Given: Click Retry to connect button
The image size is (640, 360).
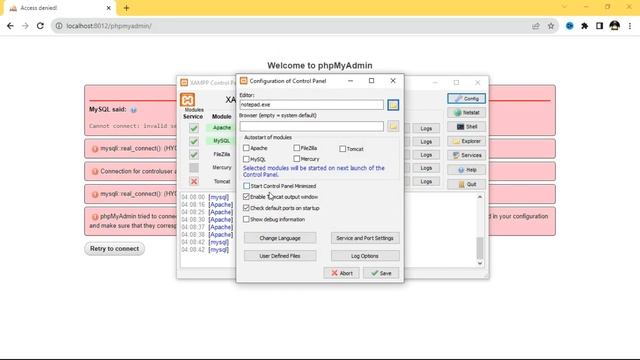Looking at the screenshot, I should pyautogui.click(x=115, y=249).
